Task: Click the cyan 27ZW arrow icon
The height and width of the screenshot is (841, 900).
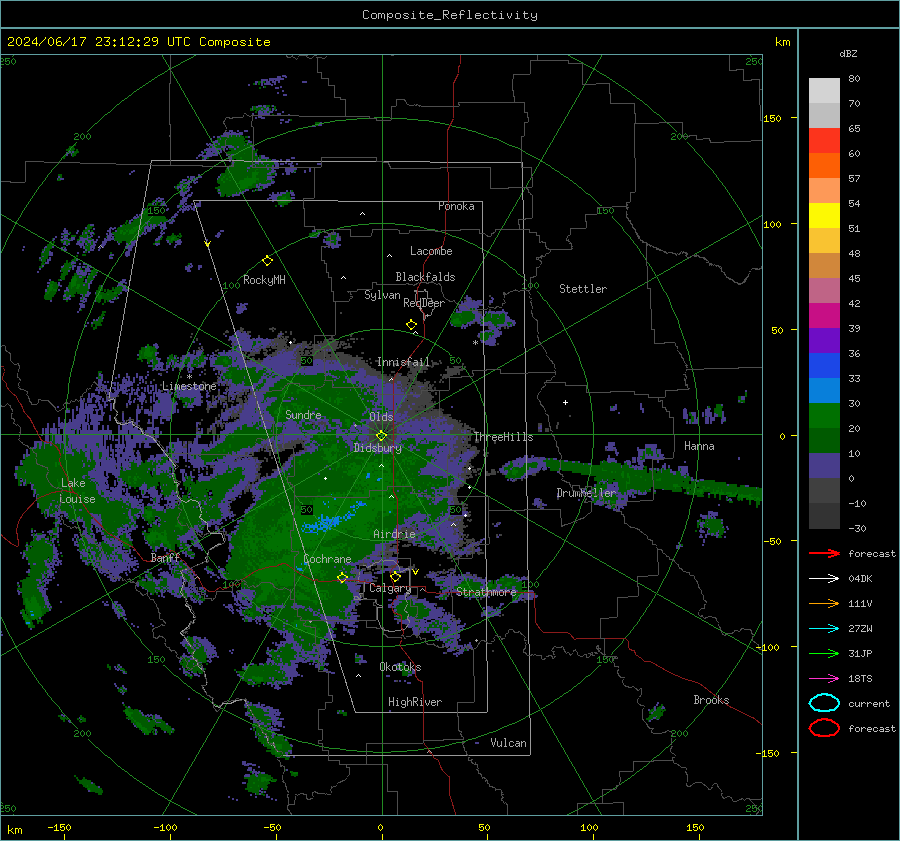Action: 824,629
